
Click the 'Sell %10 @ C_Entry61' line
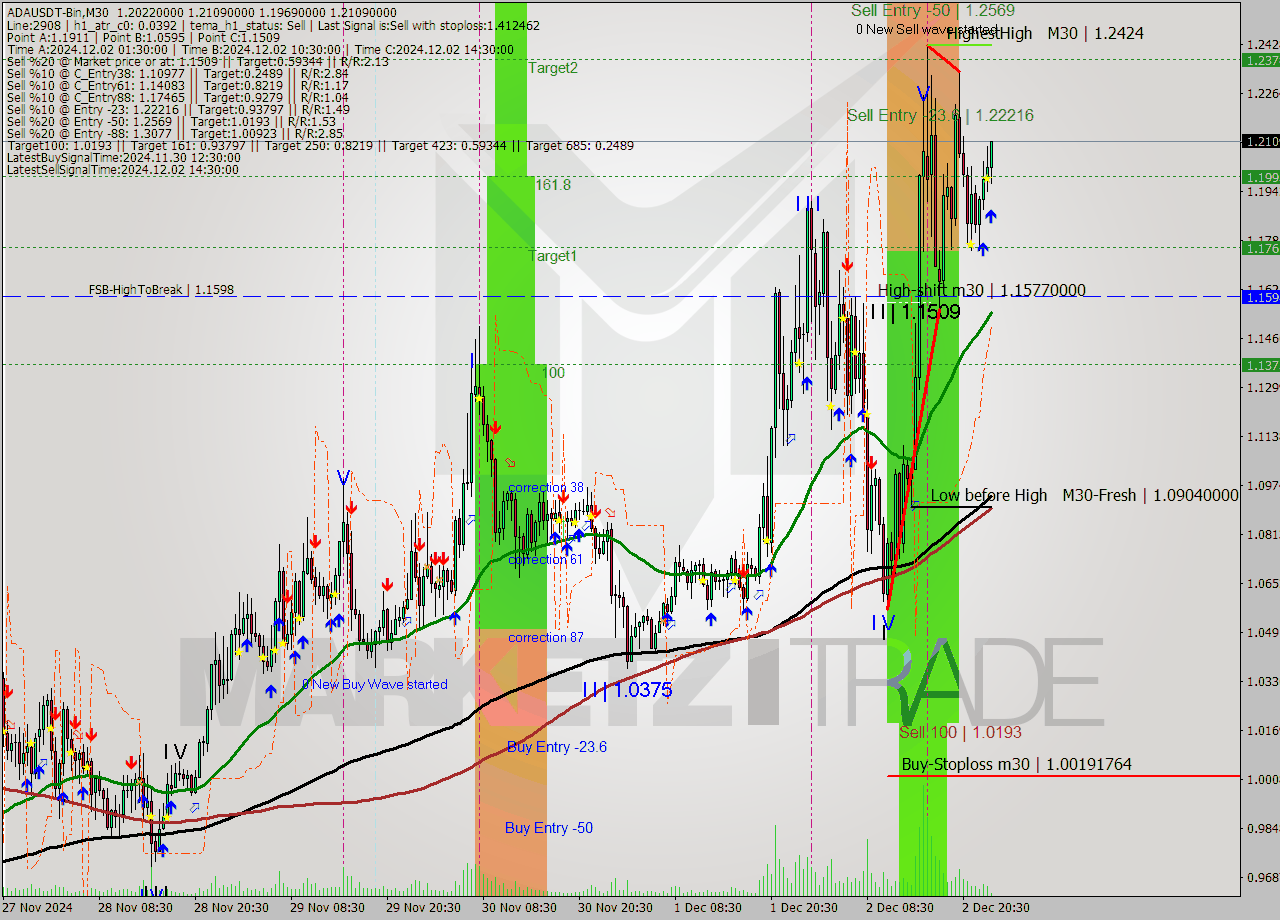click(177, 86)
